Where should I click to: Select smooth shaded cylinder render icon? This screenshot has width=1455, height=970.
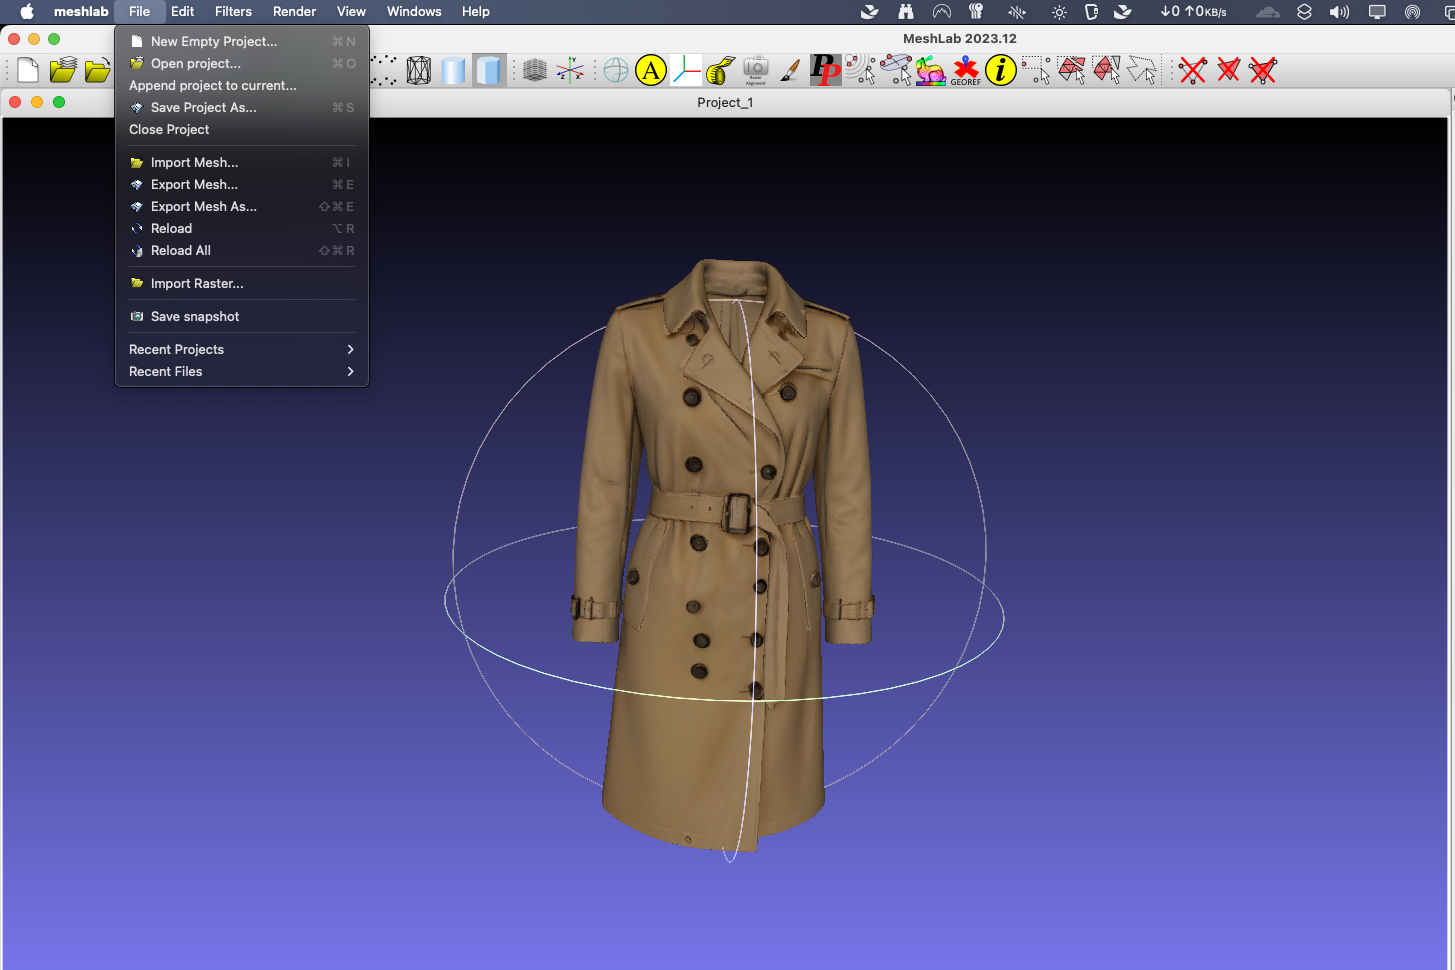[x=454, y=70]
